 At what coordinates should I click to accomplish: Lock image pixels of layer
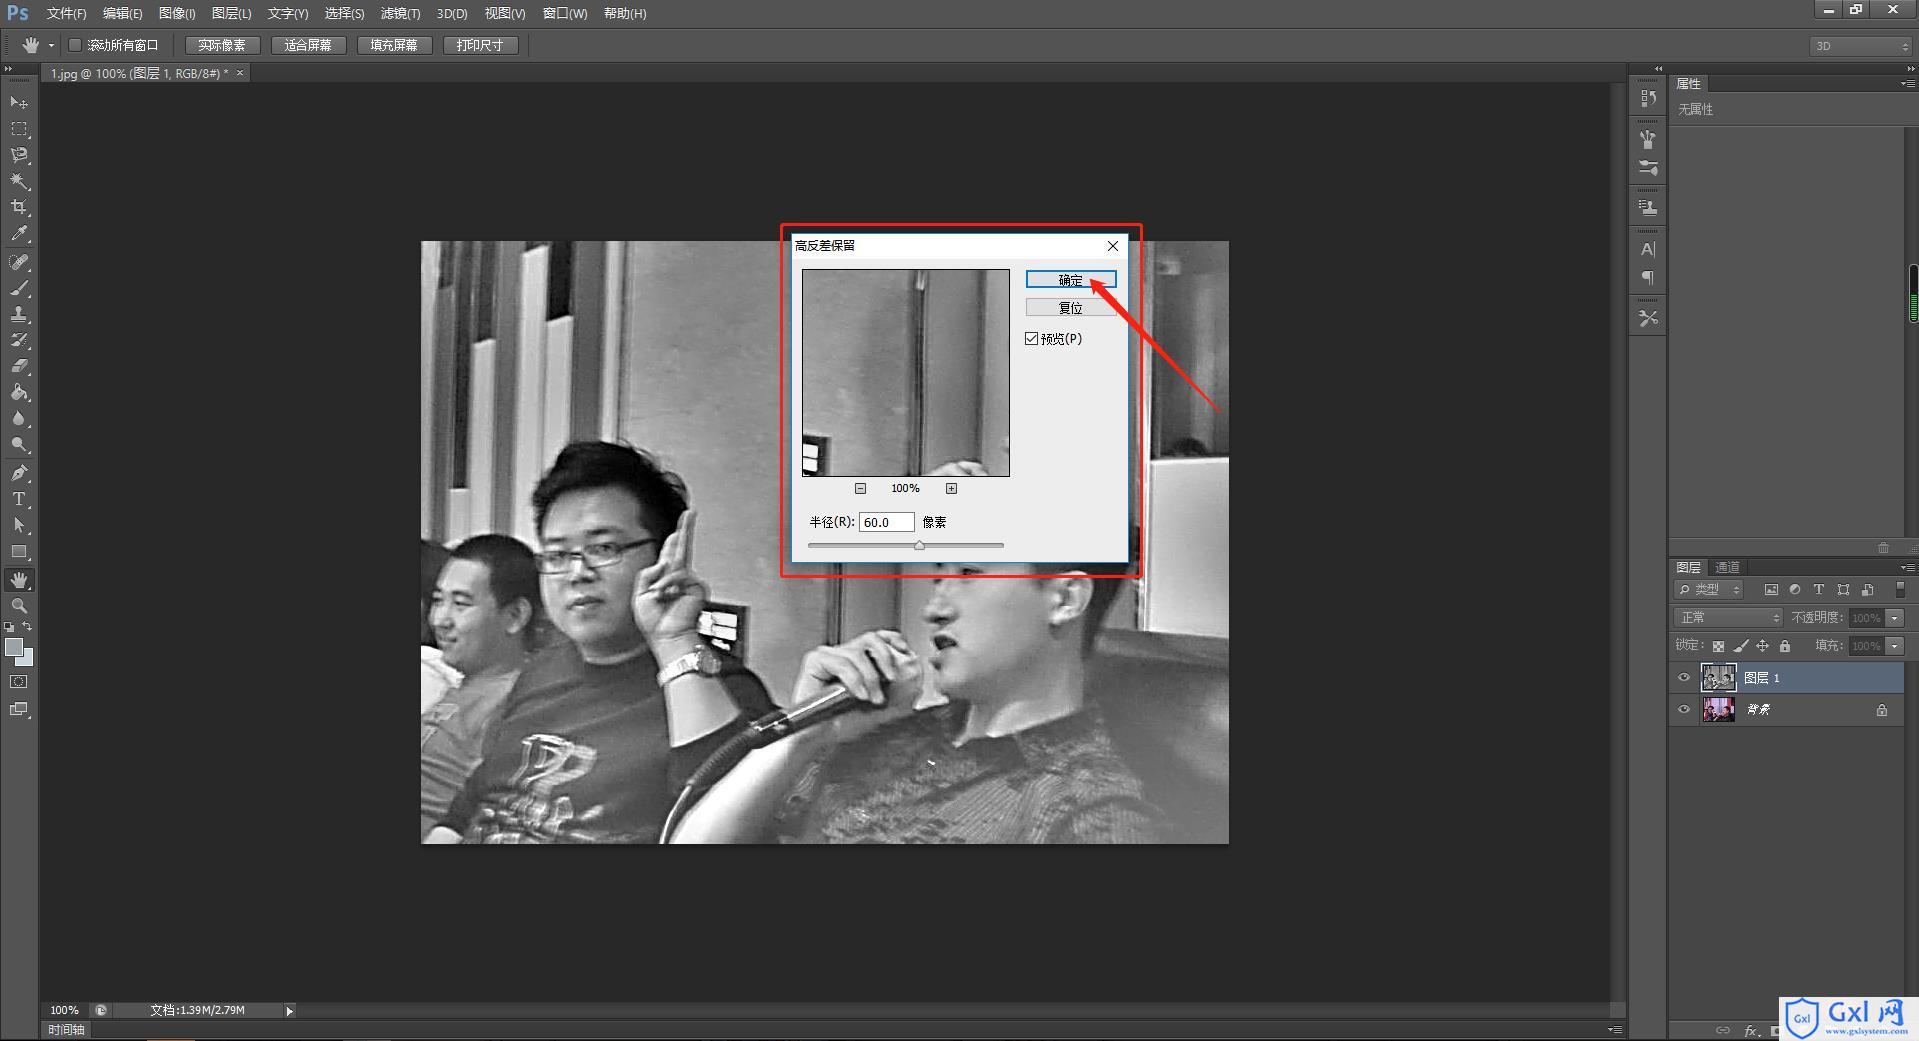click(1741, 646)
